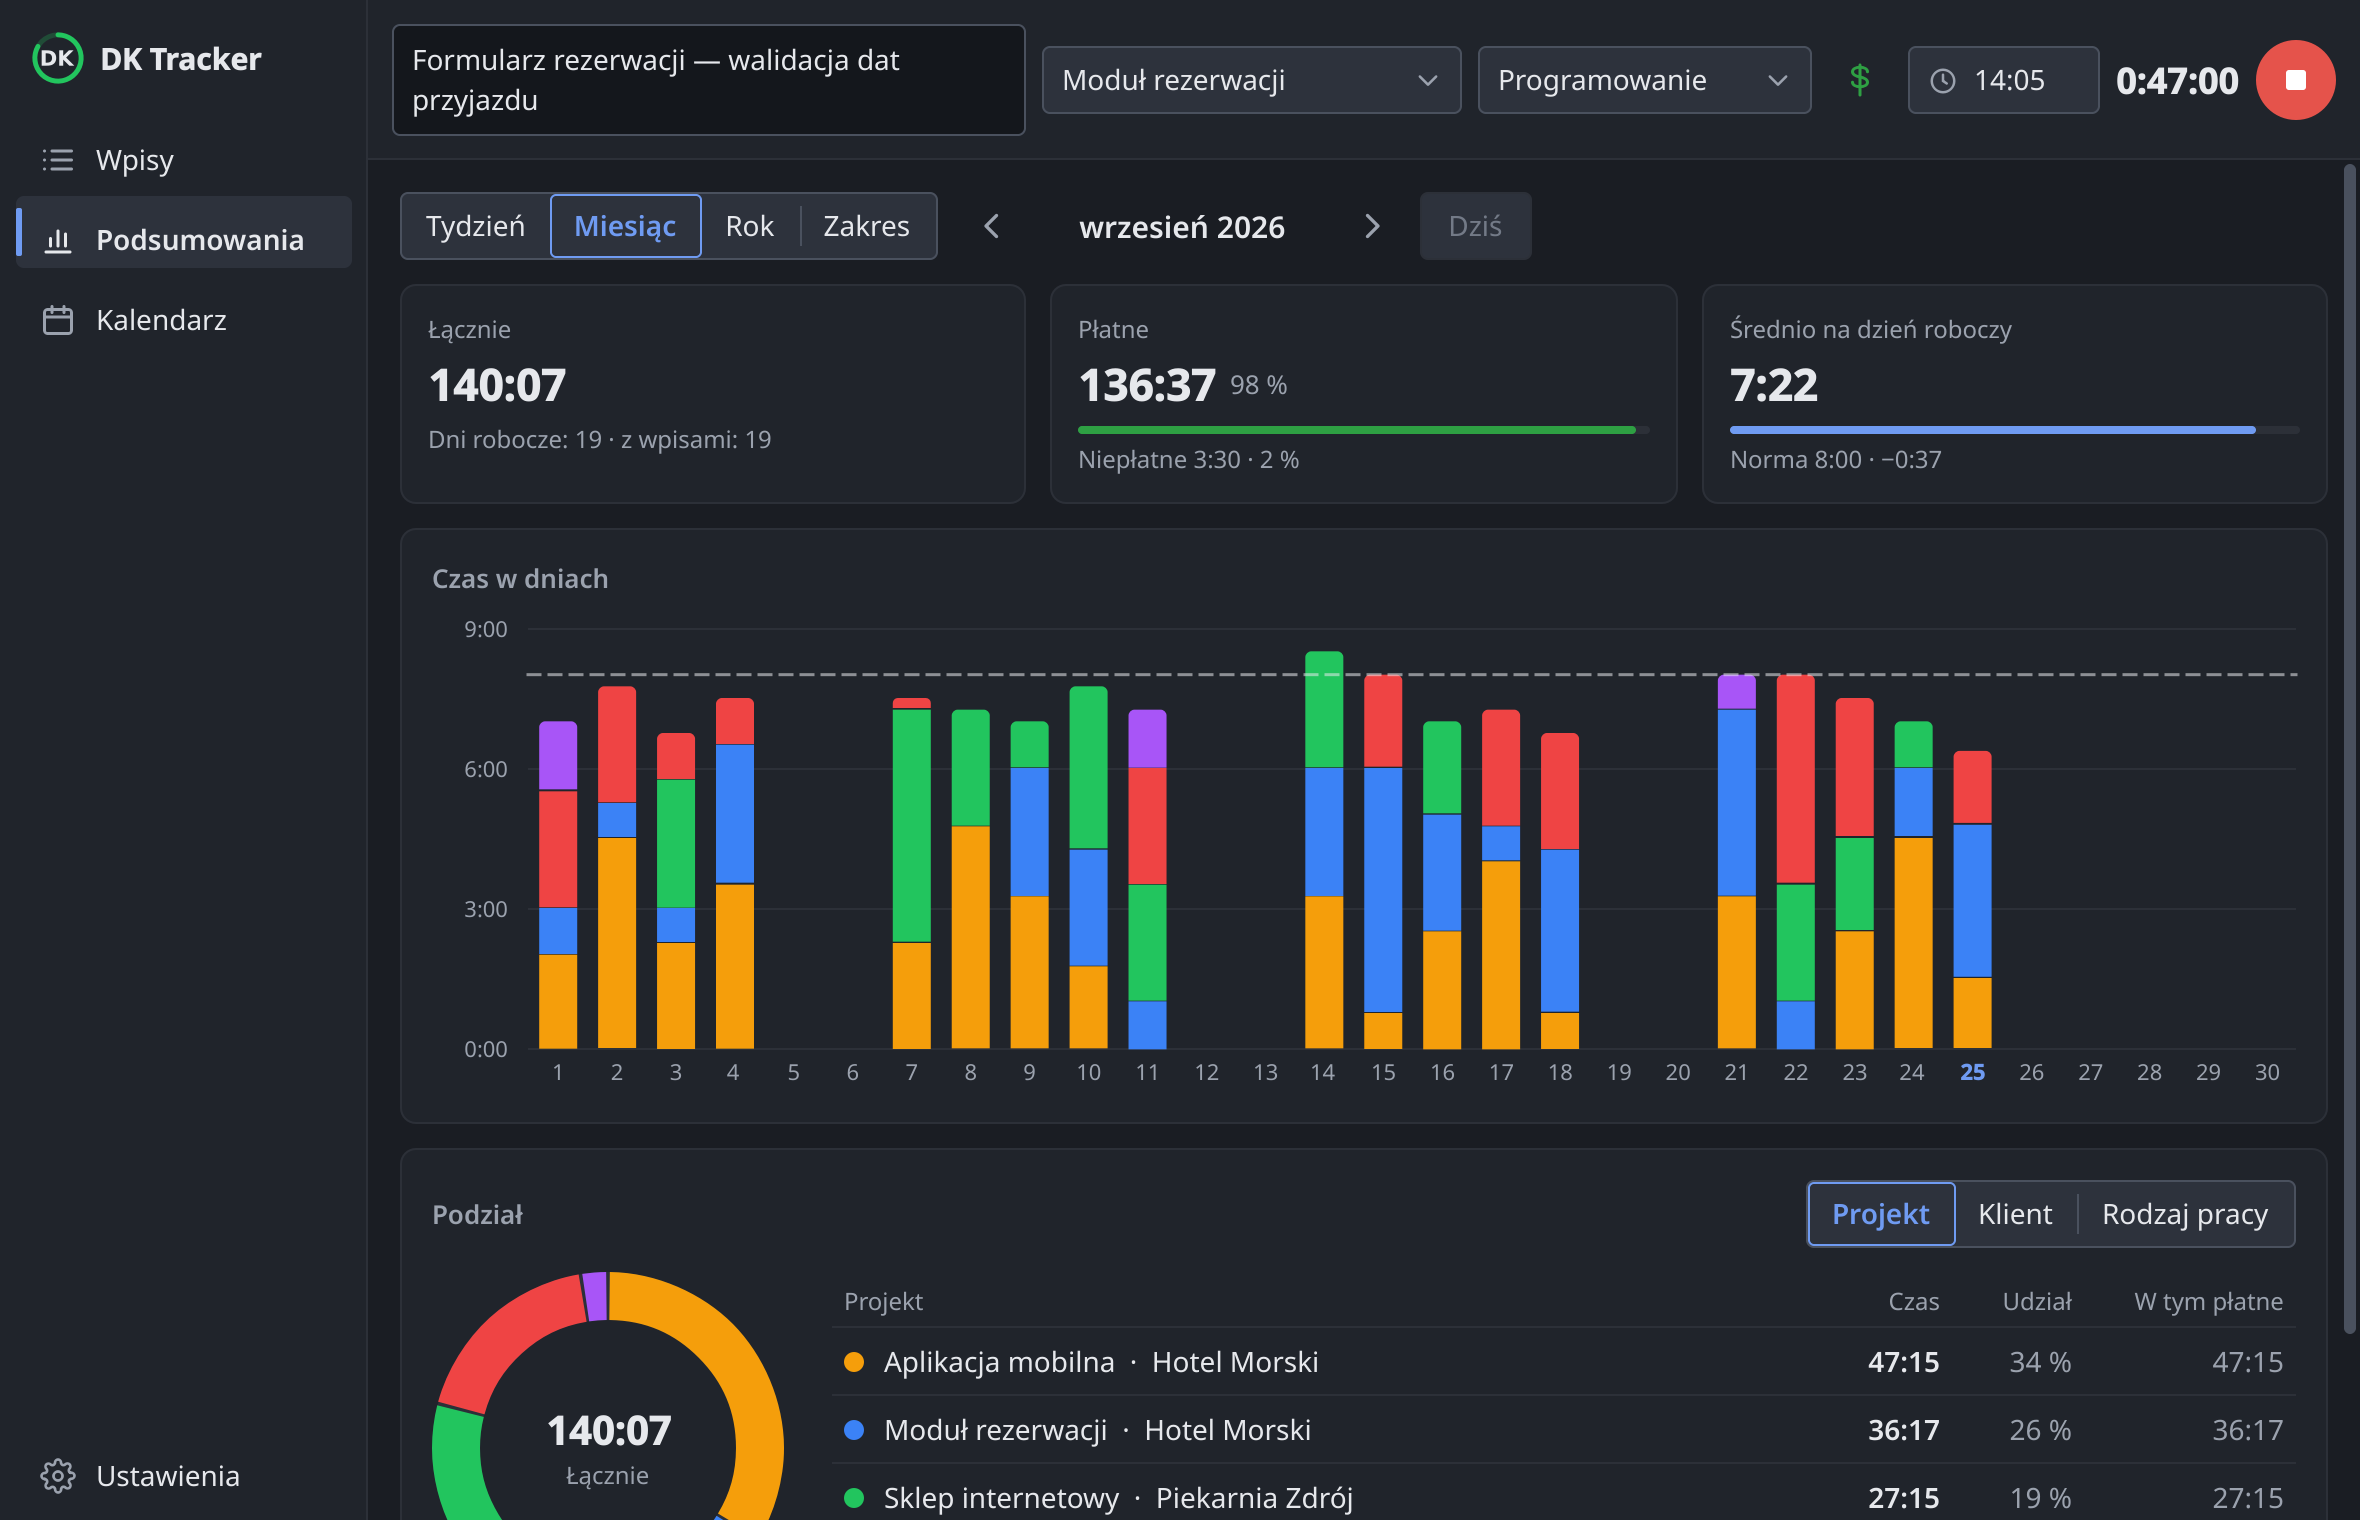This screenshot has height=1520, width=2360.
Task: Select the Rok period toggle
Action: pyautogui.click(x=750, y=226)
